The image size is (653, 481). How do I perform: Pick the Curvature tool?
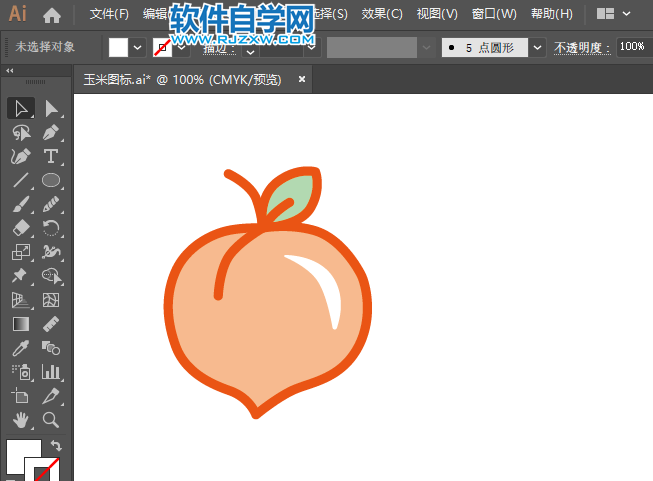[x=21, y=157]
